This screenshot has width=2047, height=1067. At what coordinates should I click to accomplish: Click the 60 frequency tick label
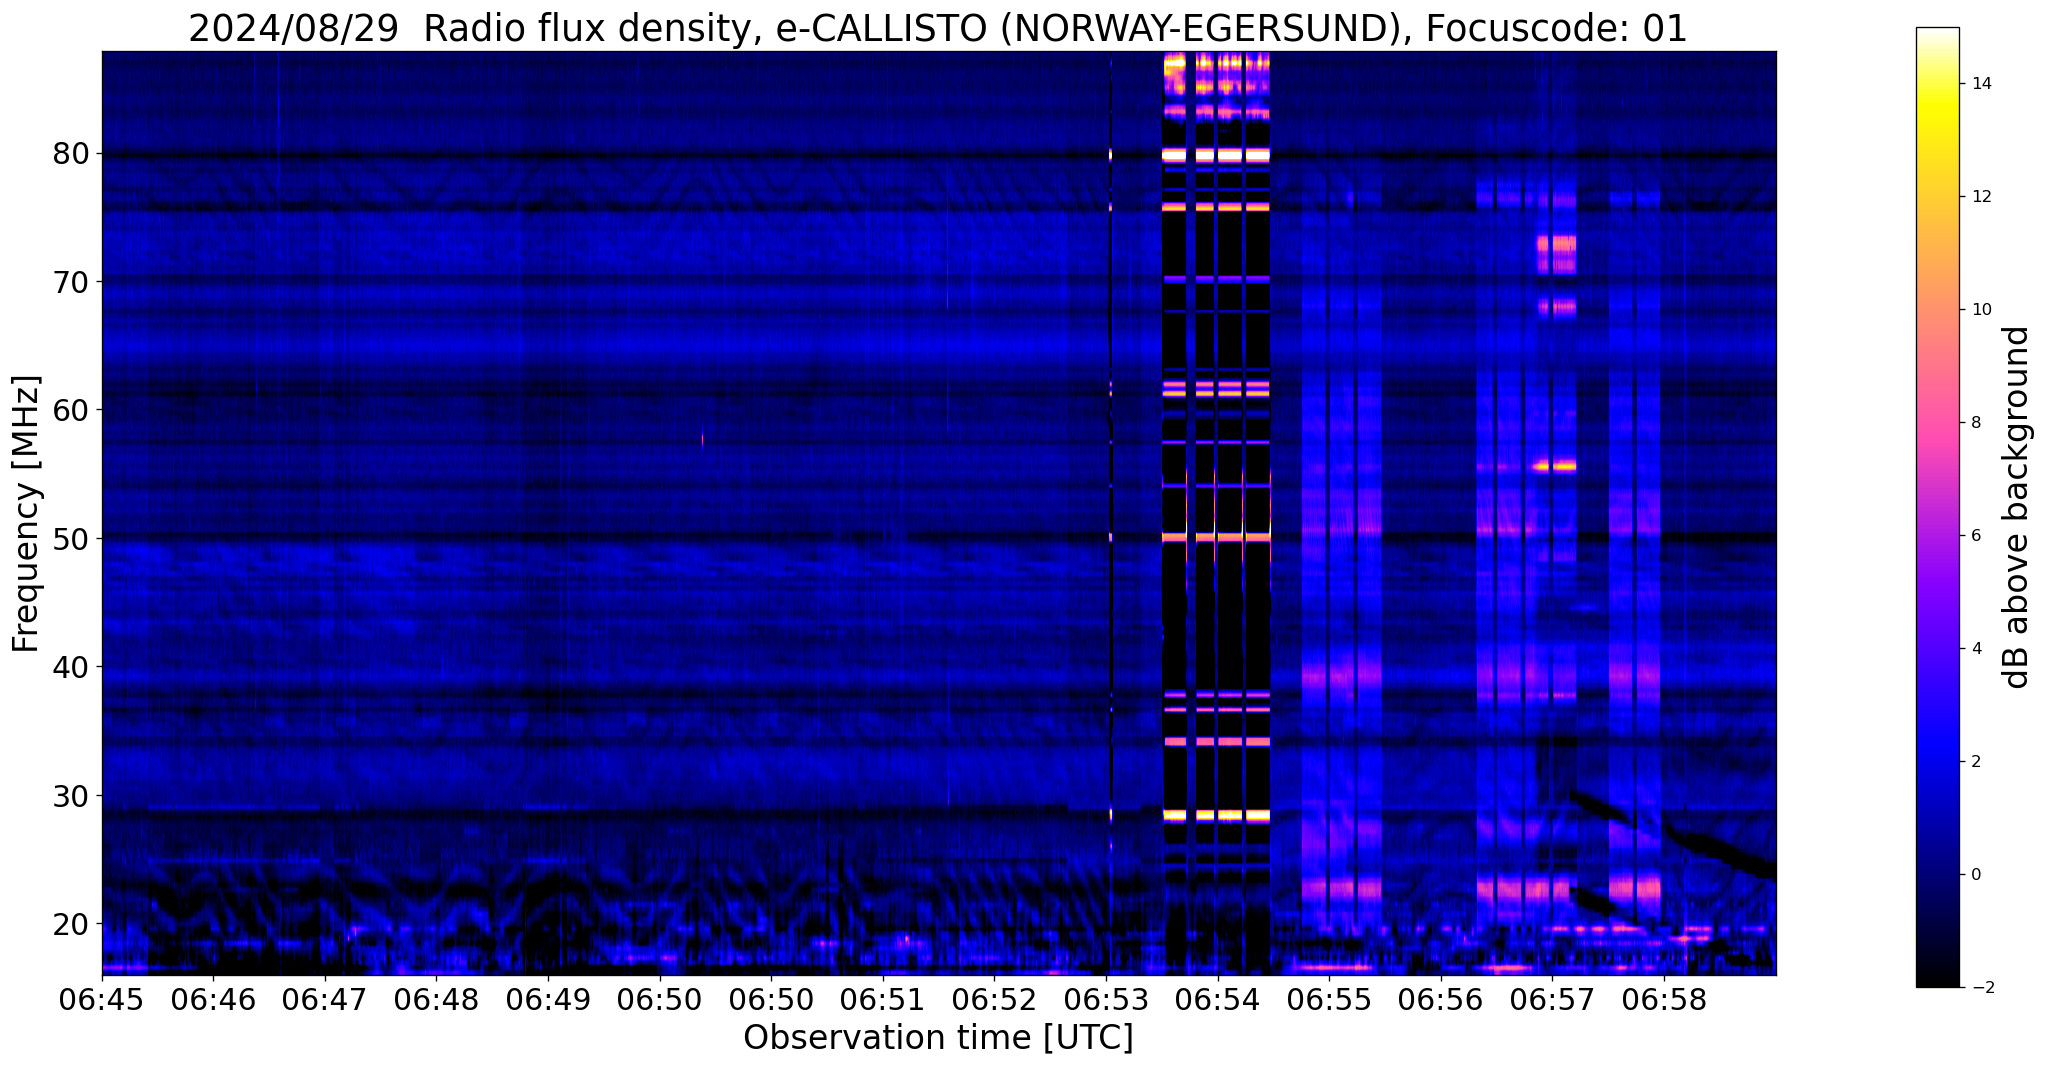coord(72,410)
